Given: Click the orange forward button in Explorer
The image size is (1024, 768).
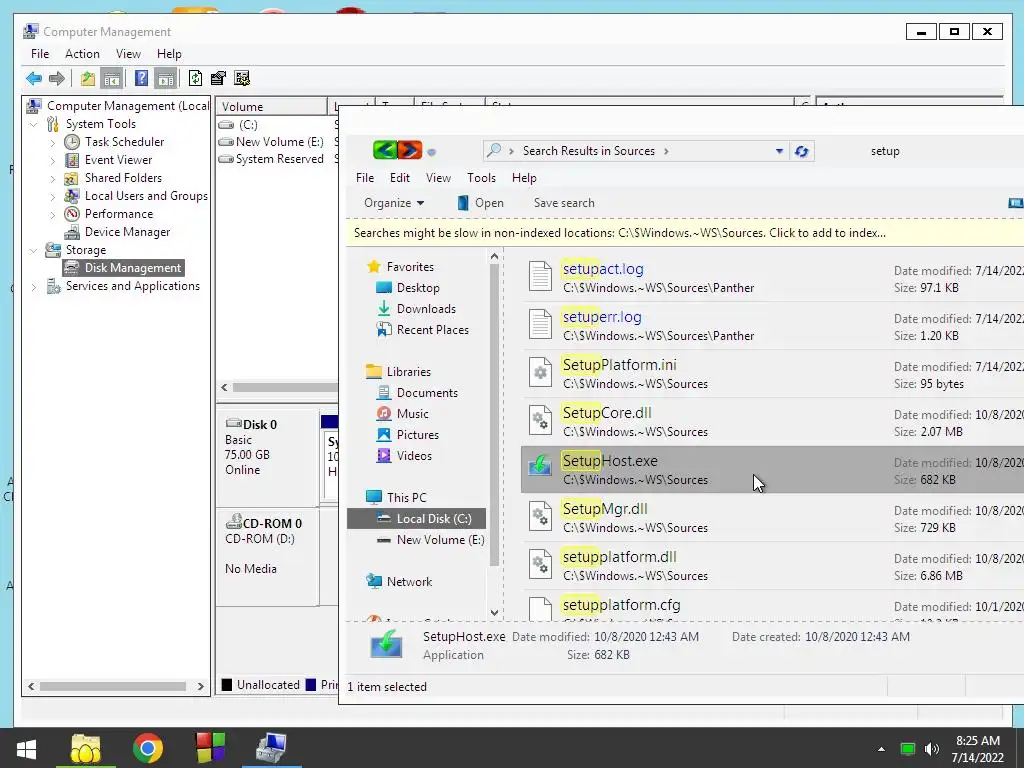Looking at the screenshot, I should click(x=409, y=151).
